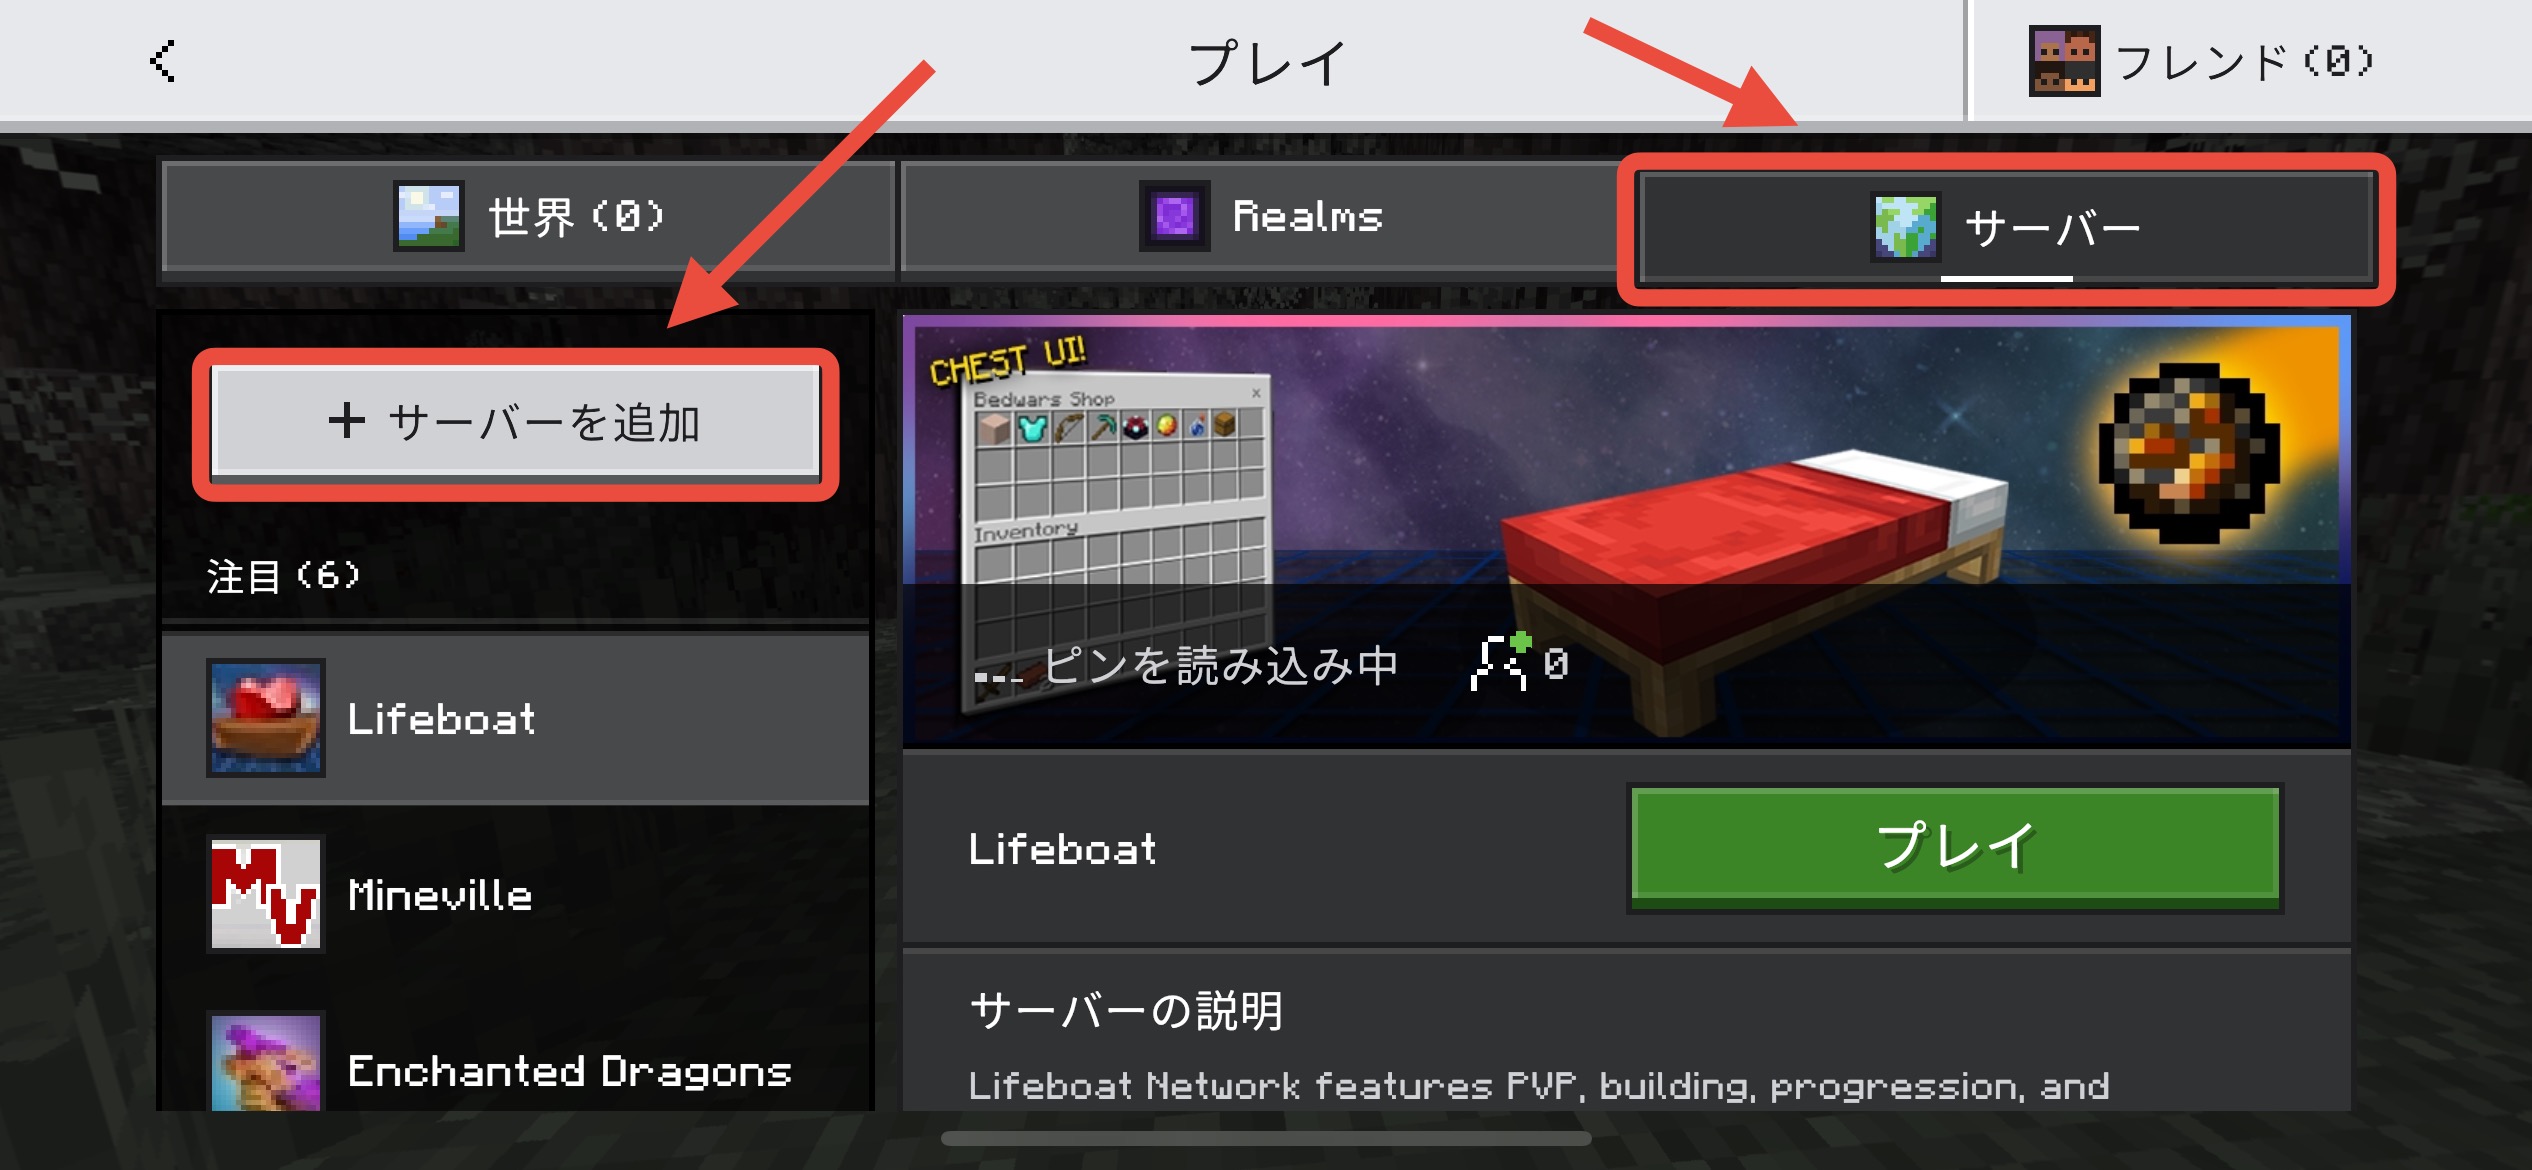Click the Lifeboat round logo badge

pyautogui.click(x=2189, y=453)
